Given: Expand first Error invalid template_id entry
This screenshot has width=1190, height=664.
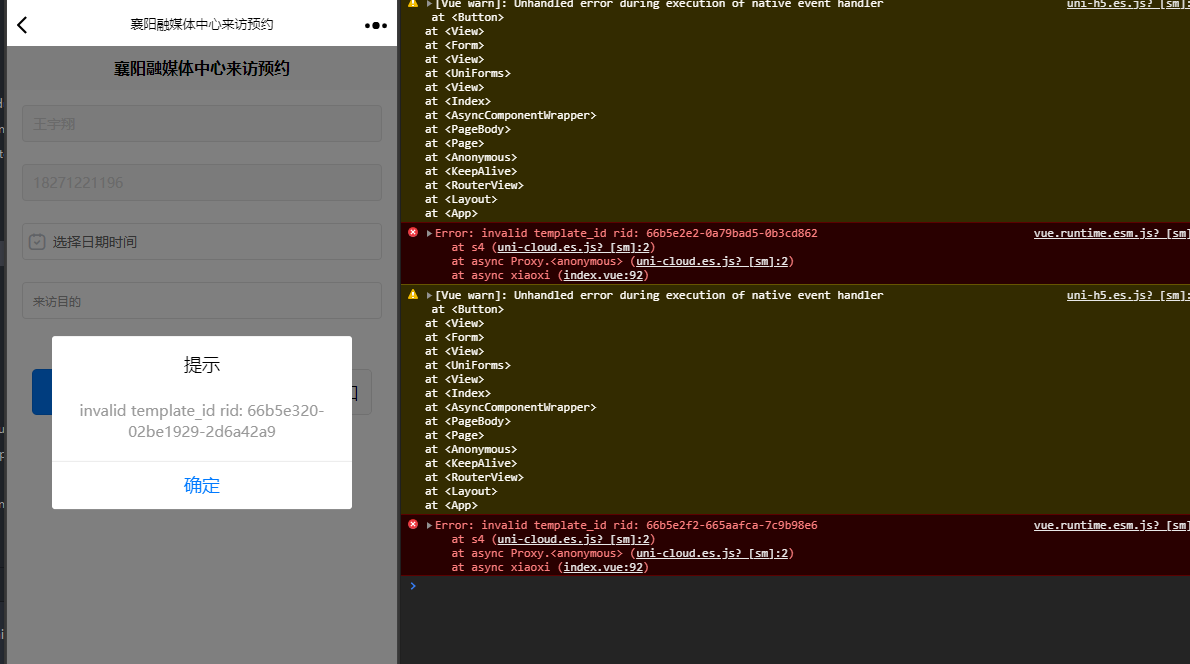Looking at the screenshot, I should 429,233.
